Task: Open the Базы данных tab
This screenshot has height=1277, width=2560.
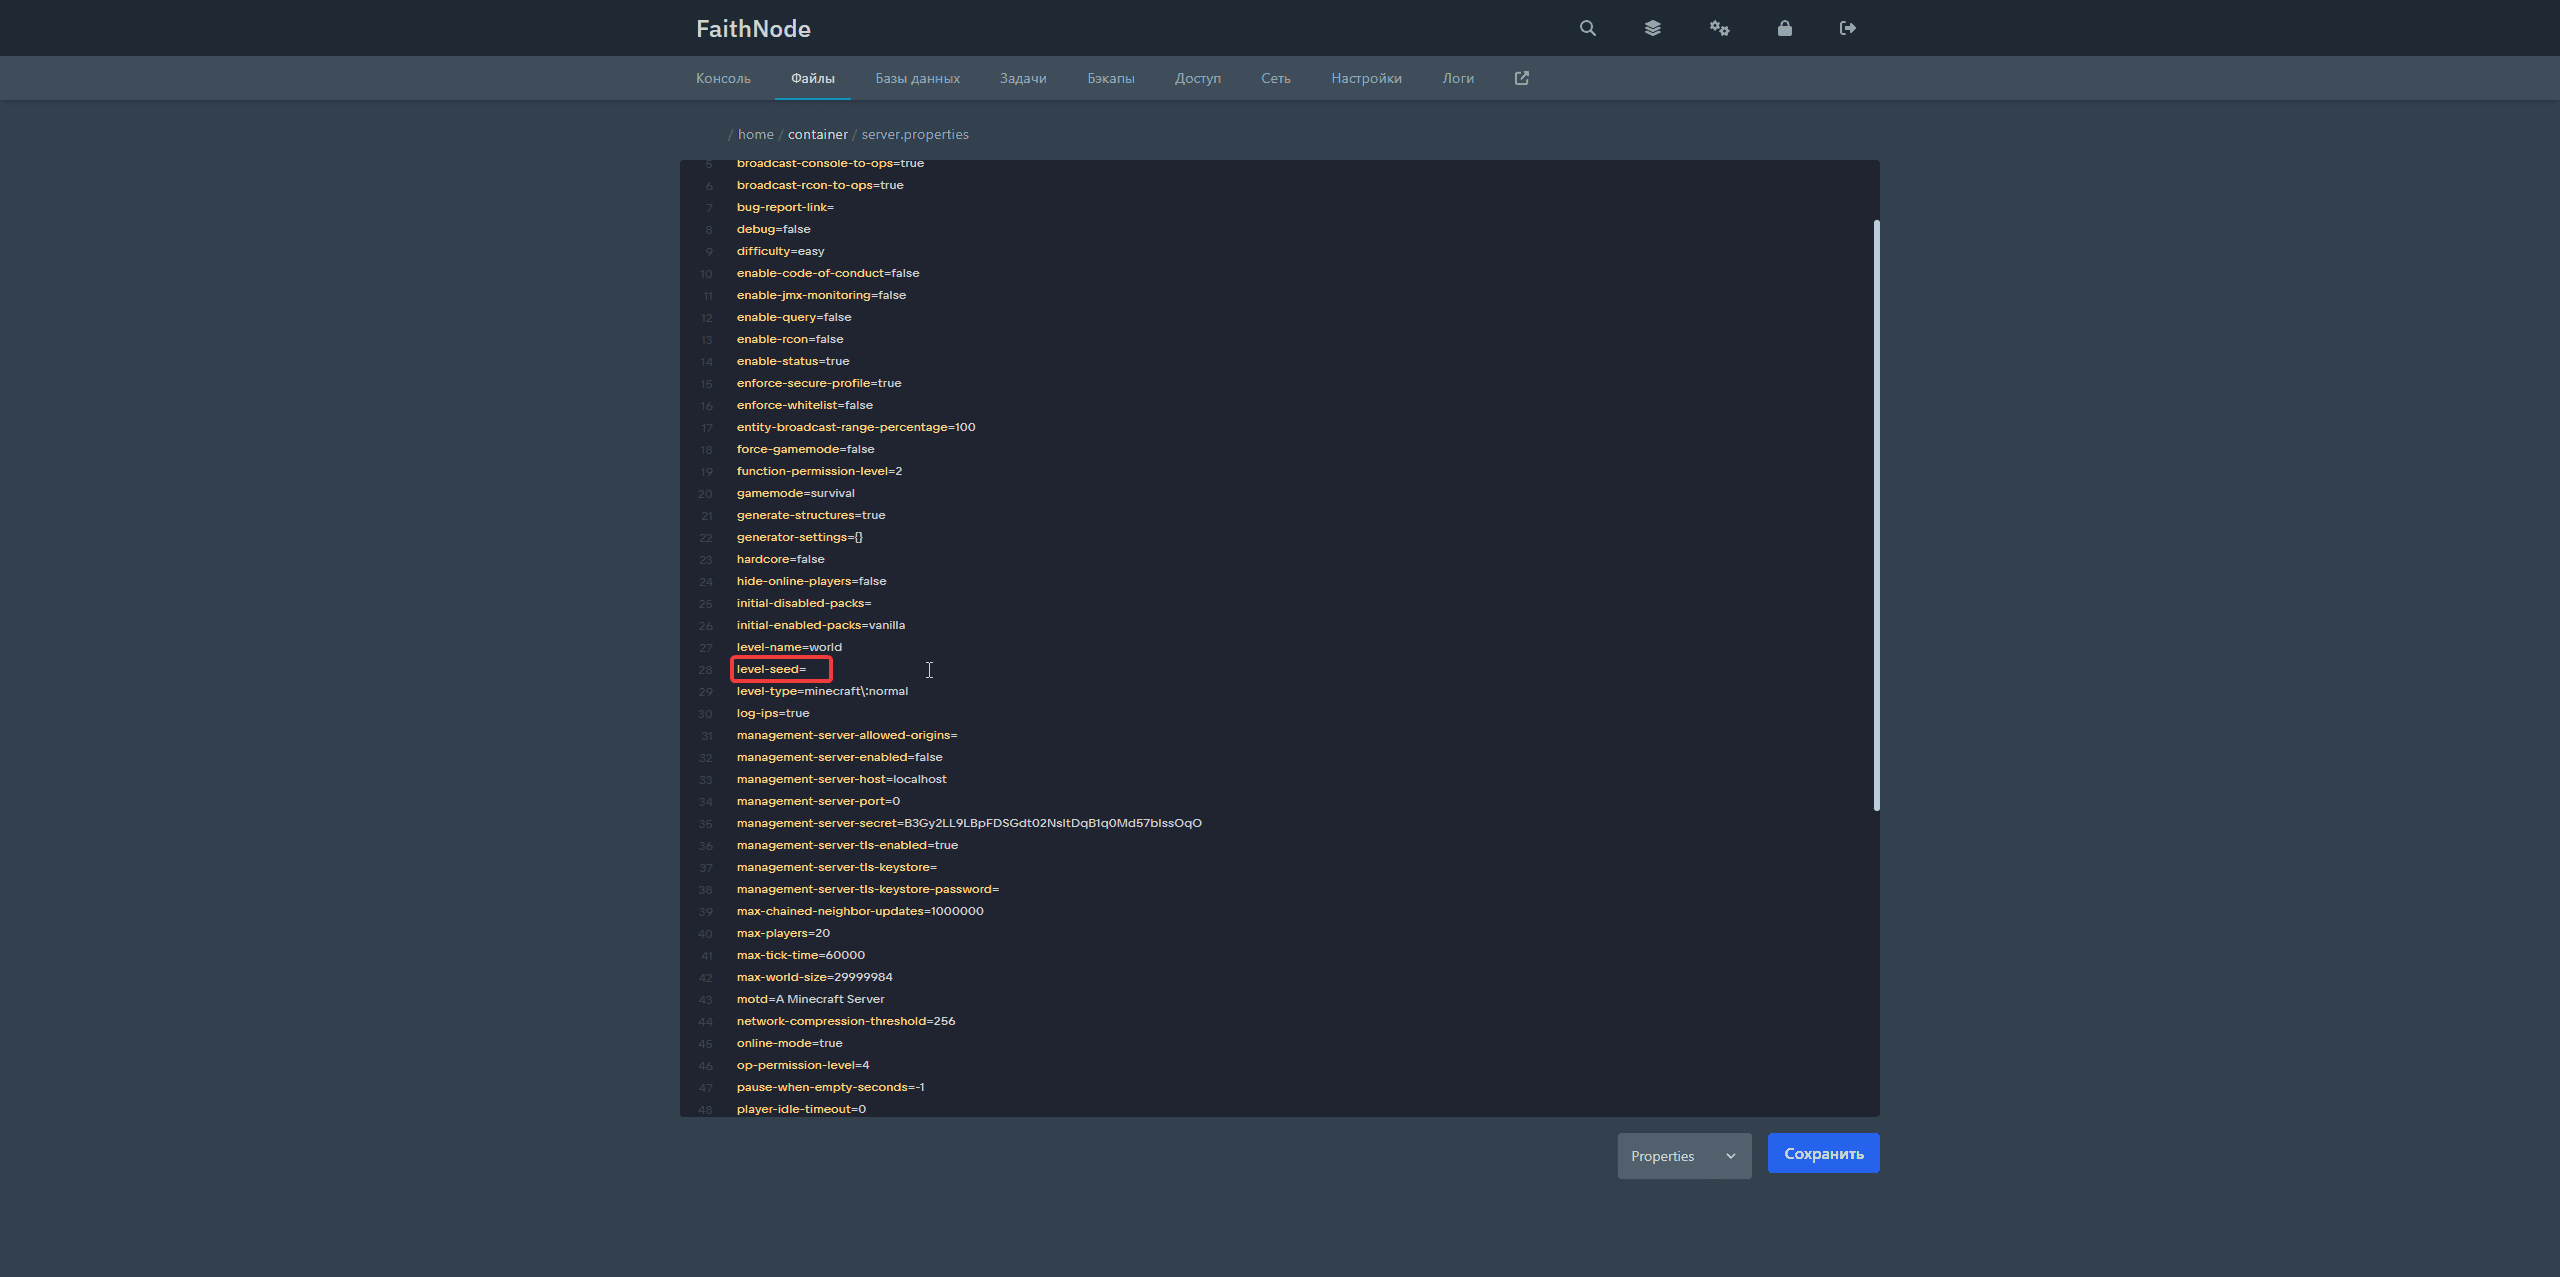Action: click(x=917, y=78)
